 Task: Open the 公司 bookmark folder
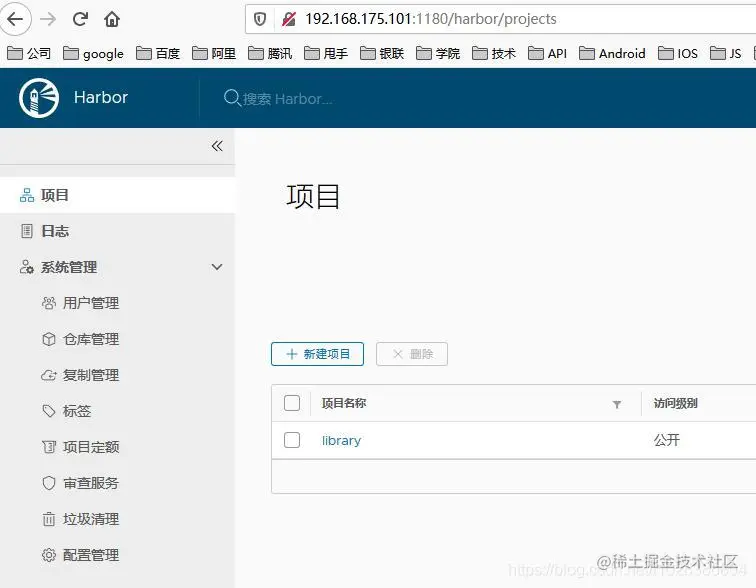(x=29, y=53)
